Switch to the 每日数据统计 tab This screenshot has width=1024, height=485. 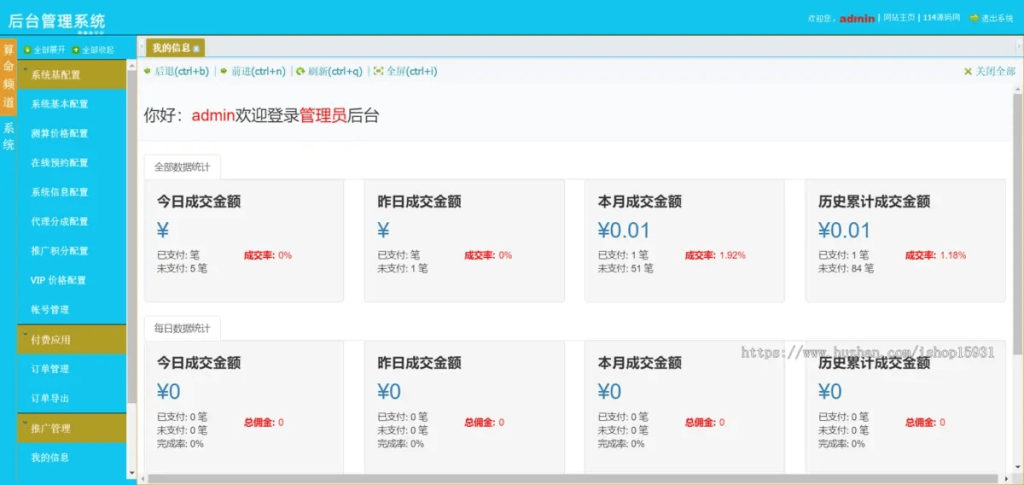(x=182, y=328)
